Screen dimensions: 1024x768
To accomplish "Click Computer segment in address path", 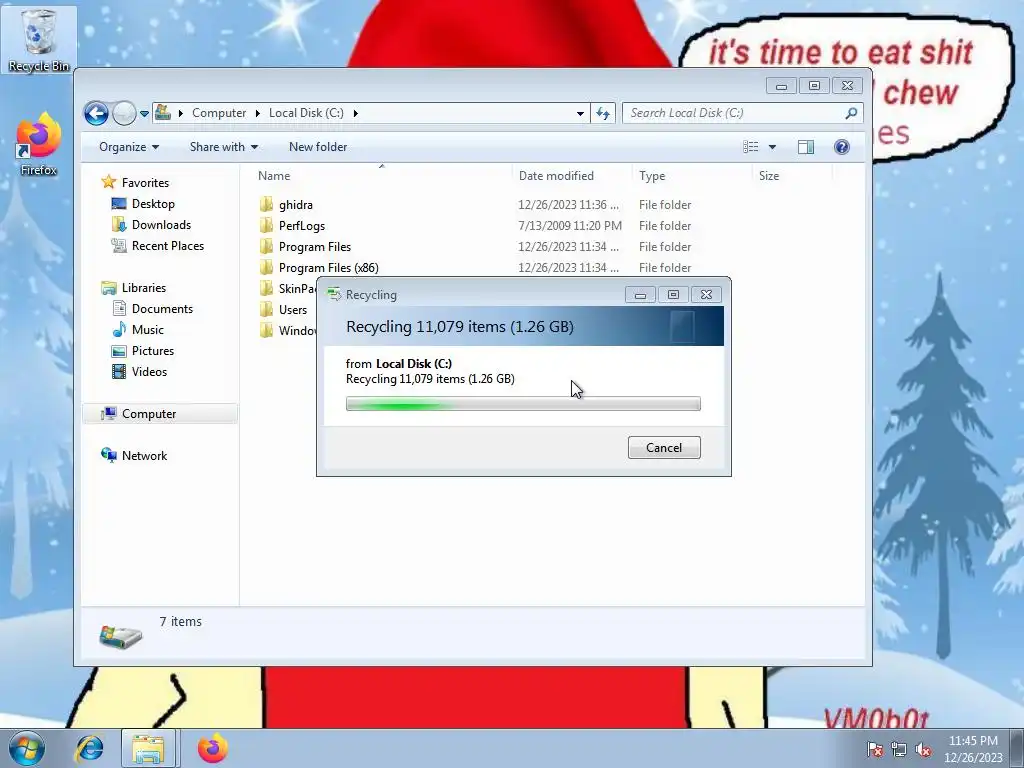I will pos(219,113).
